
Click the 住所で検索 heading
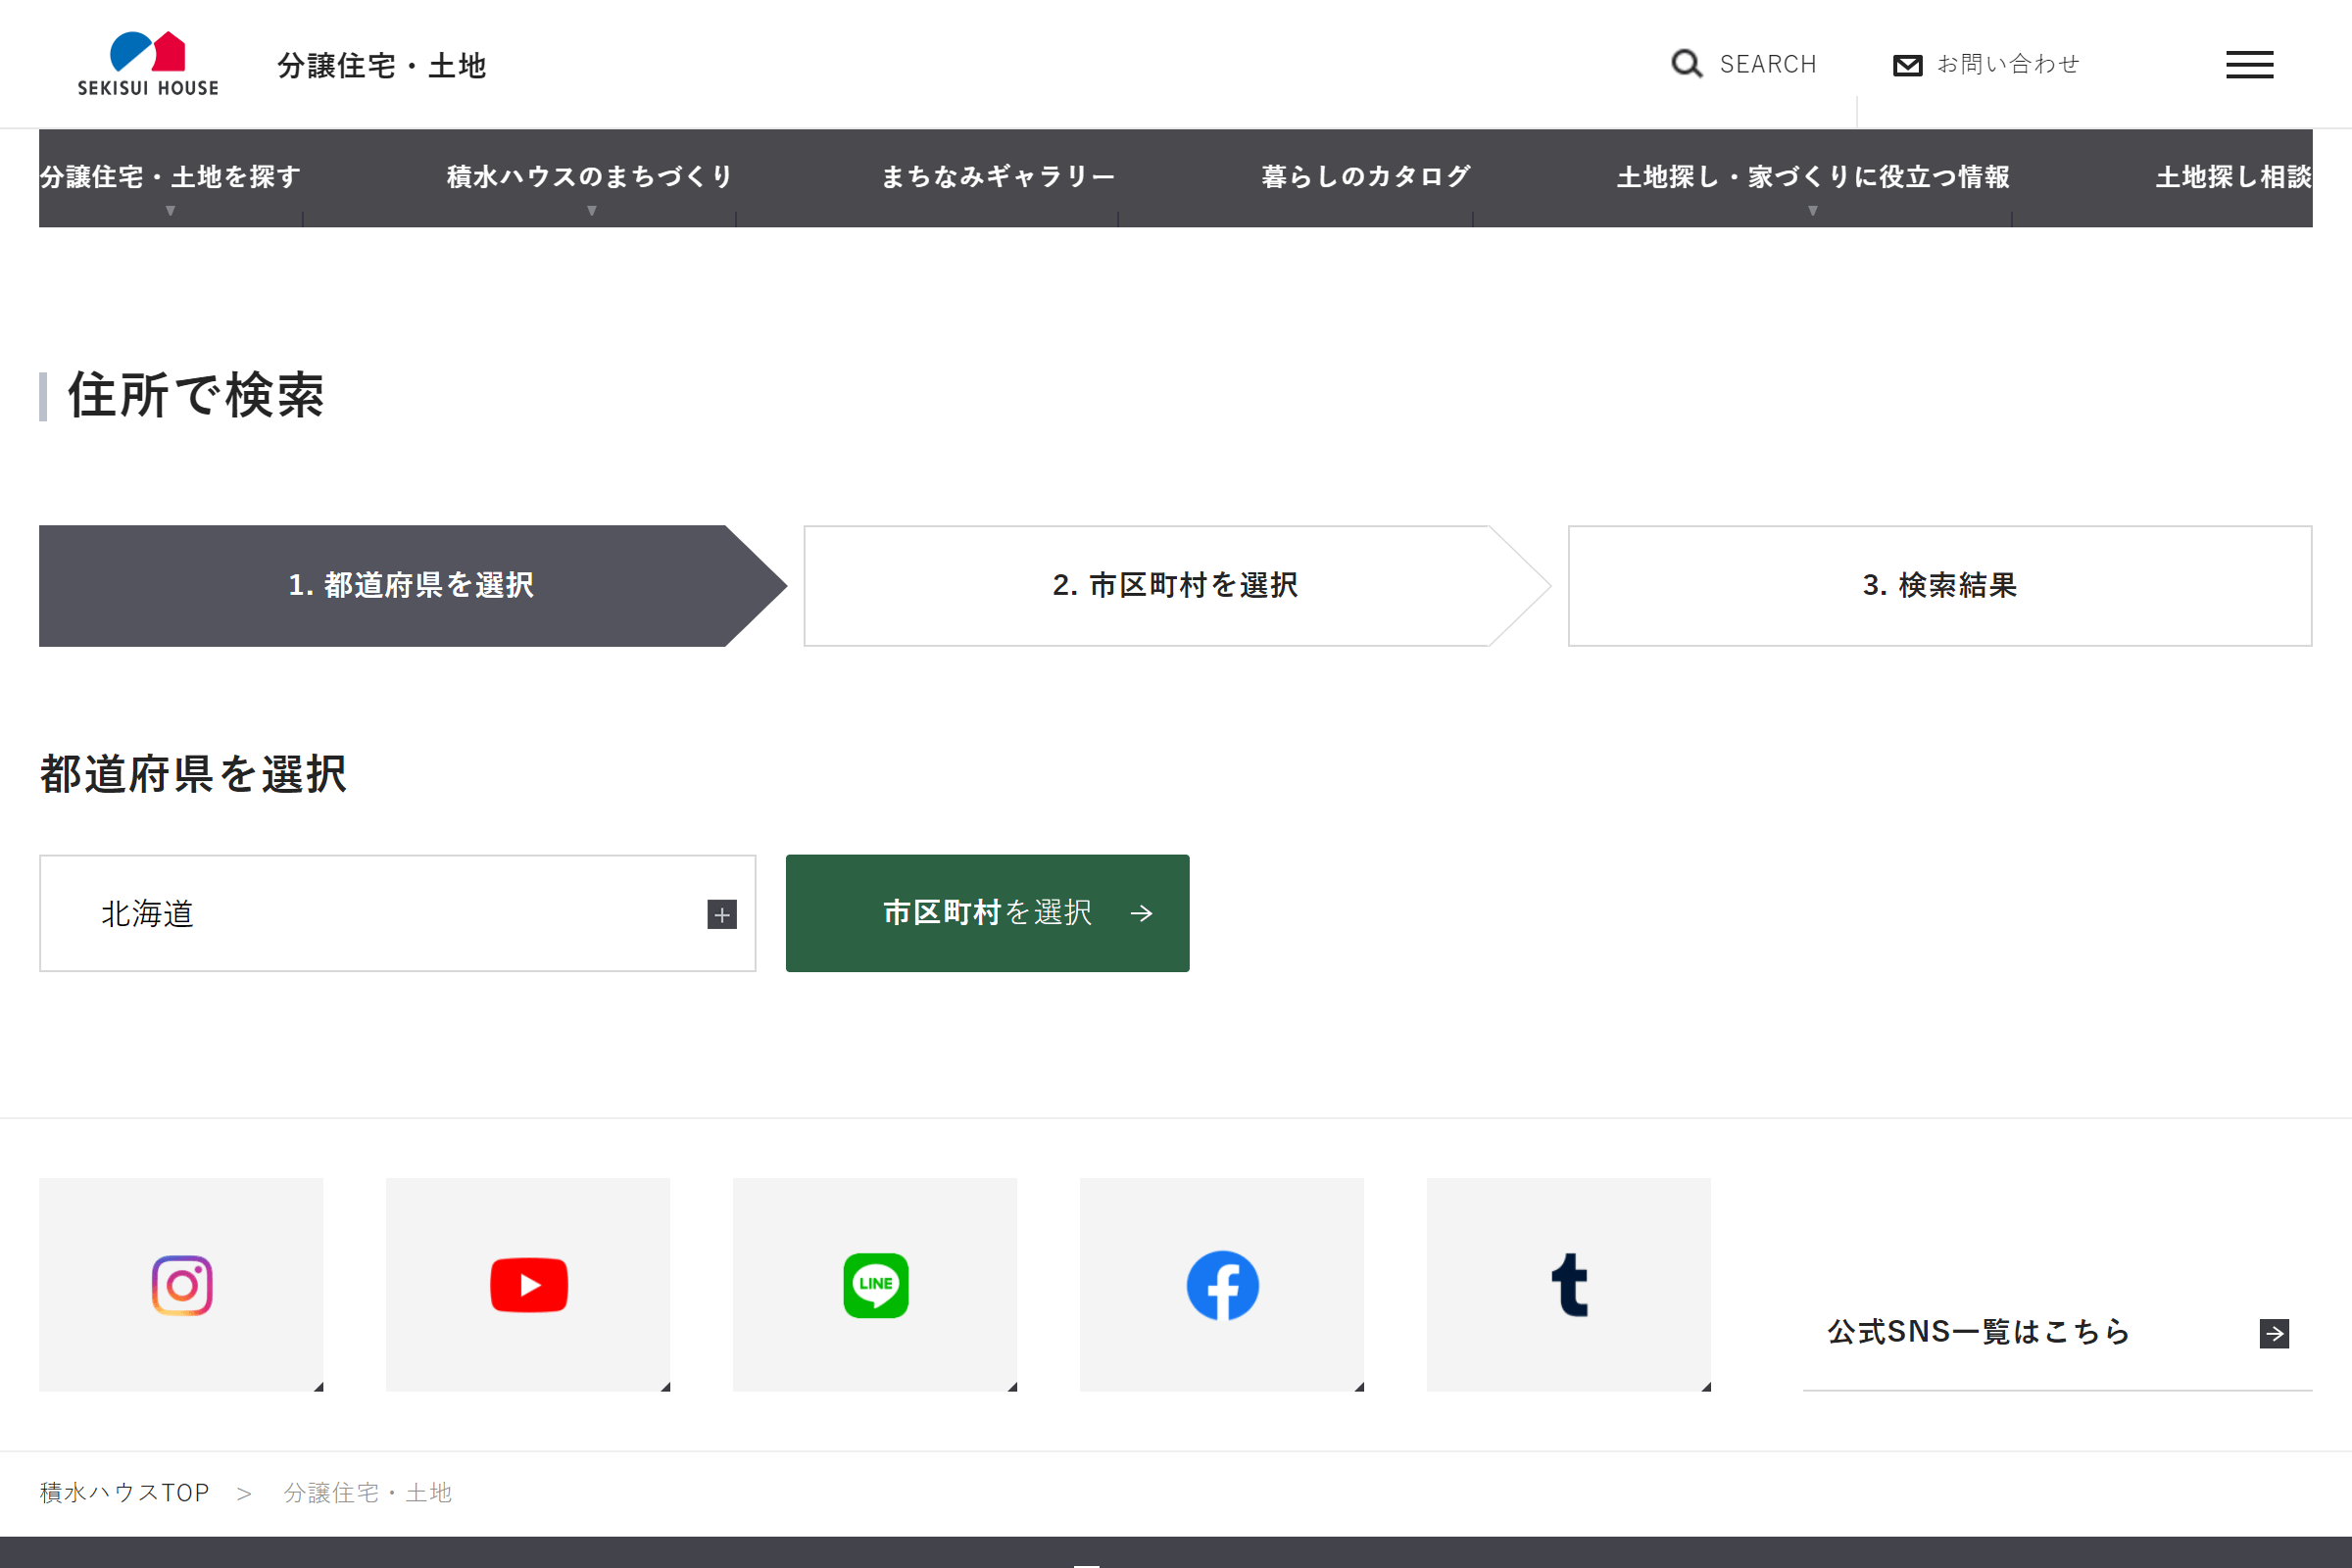pos(196,395)
